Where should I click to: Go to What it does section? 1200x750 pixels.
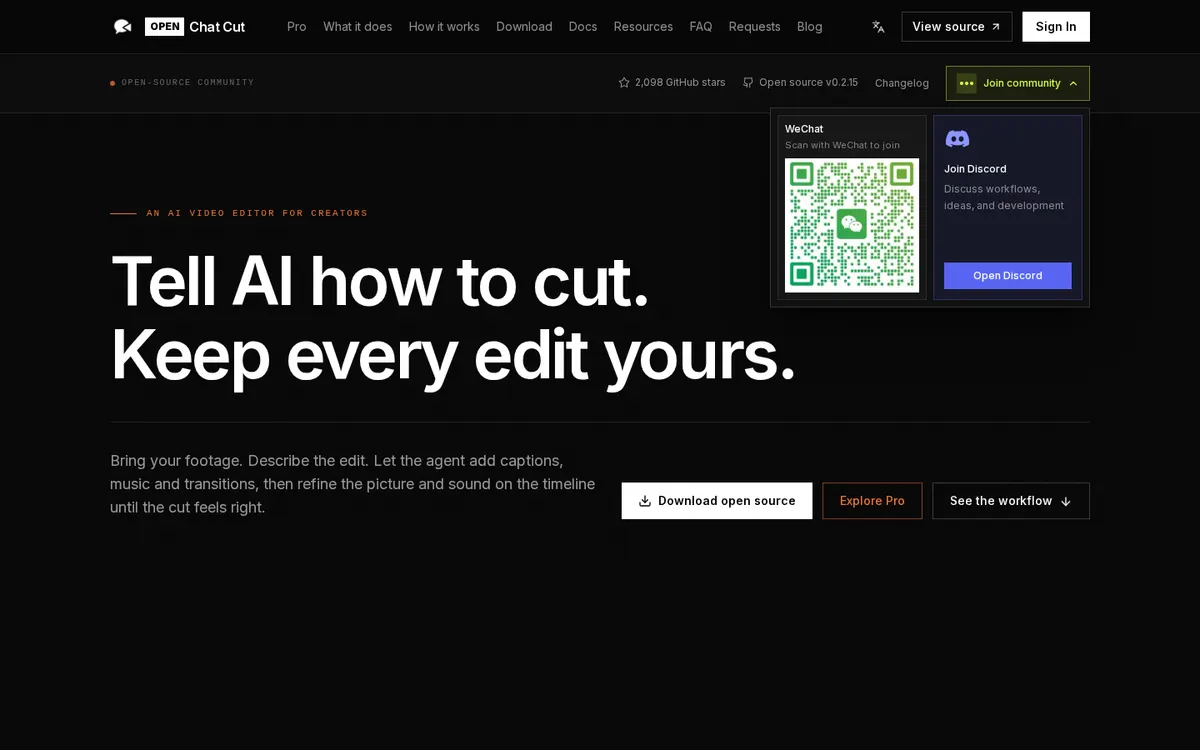click(x=358, y=27)
